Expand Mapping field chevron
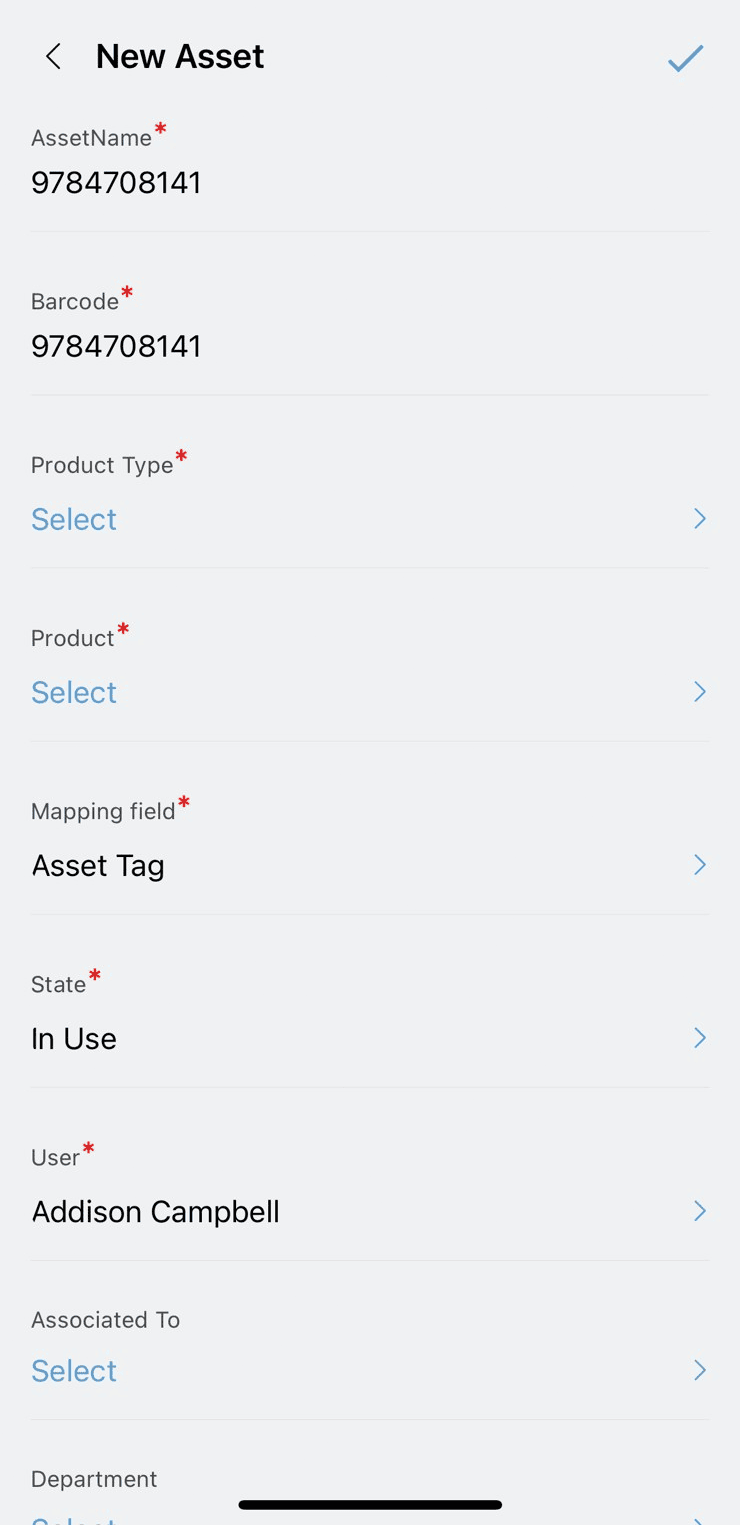This screenshot has width=740, height=1525. 700,864
